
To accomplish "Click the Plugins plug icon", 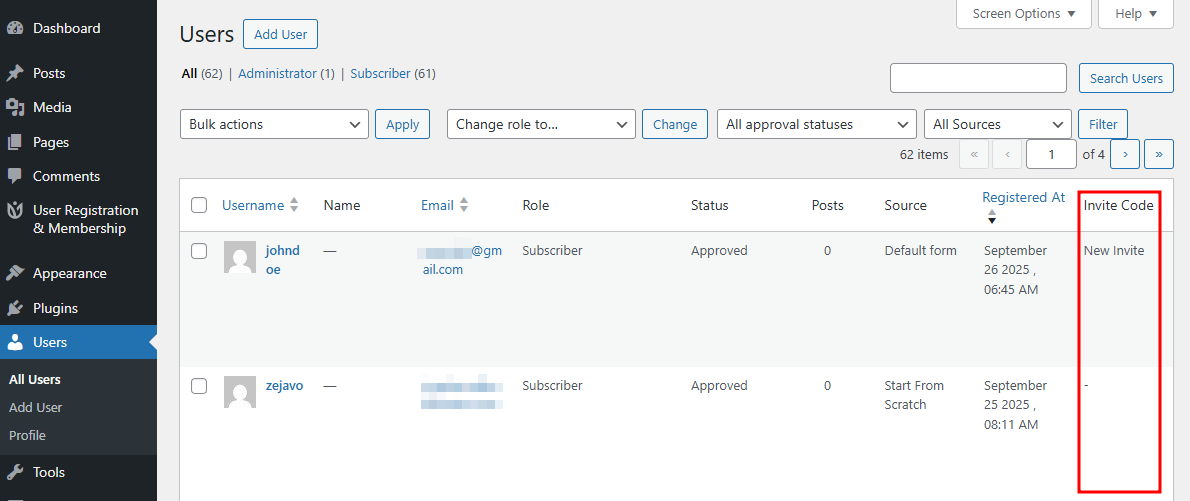I will pyautogui.click(x=14, y=309).
